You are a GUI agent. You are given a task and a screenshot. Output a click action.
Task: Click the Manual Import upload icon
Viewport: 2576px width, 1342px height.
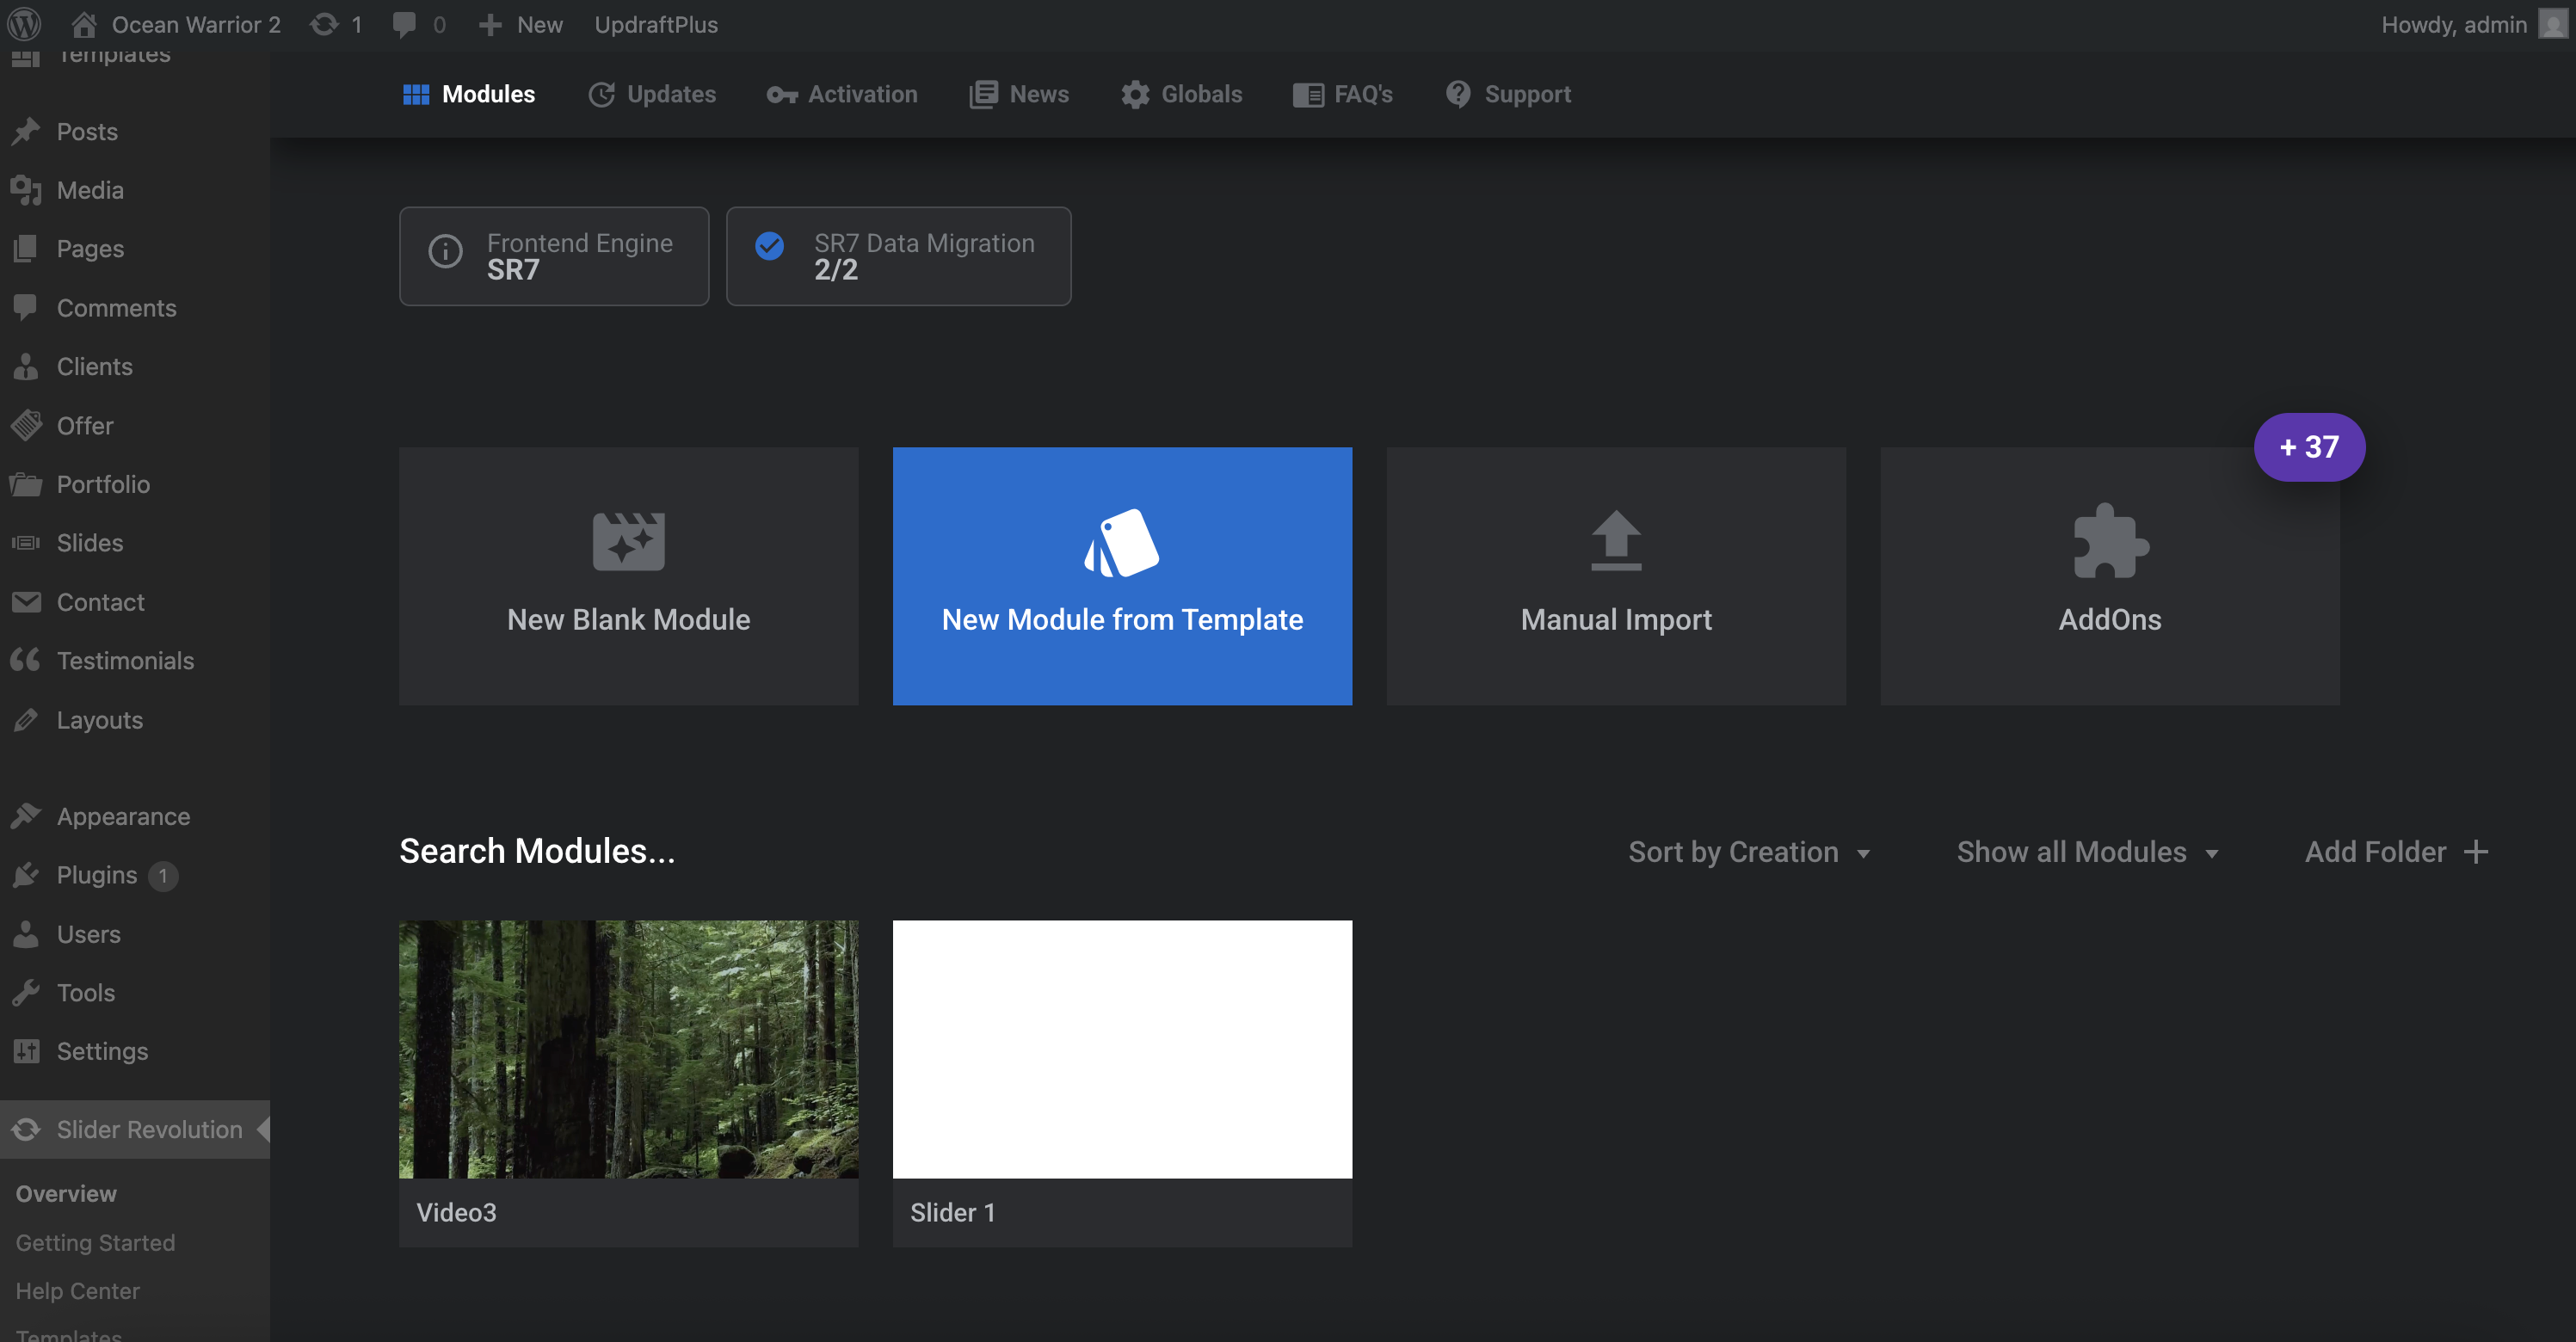point(1615,541)
